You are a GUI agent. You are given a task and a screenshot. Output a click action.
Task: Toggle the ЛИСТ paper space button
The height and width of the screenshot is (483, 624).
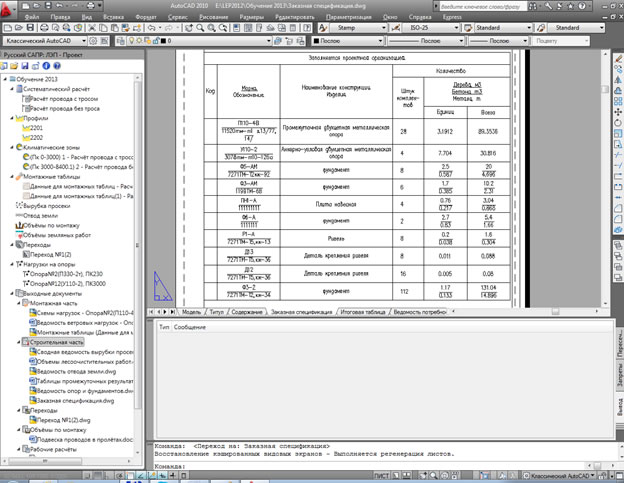click(382, 475)
